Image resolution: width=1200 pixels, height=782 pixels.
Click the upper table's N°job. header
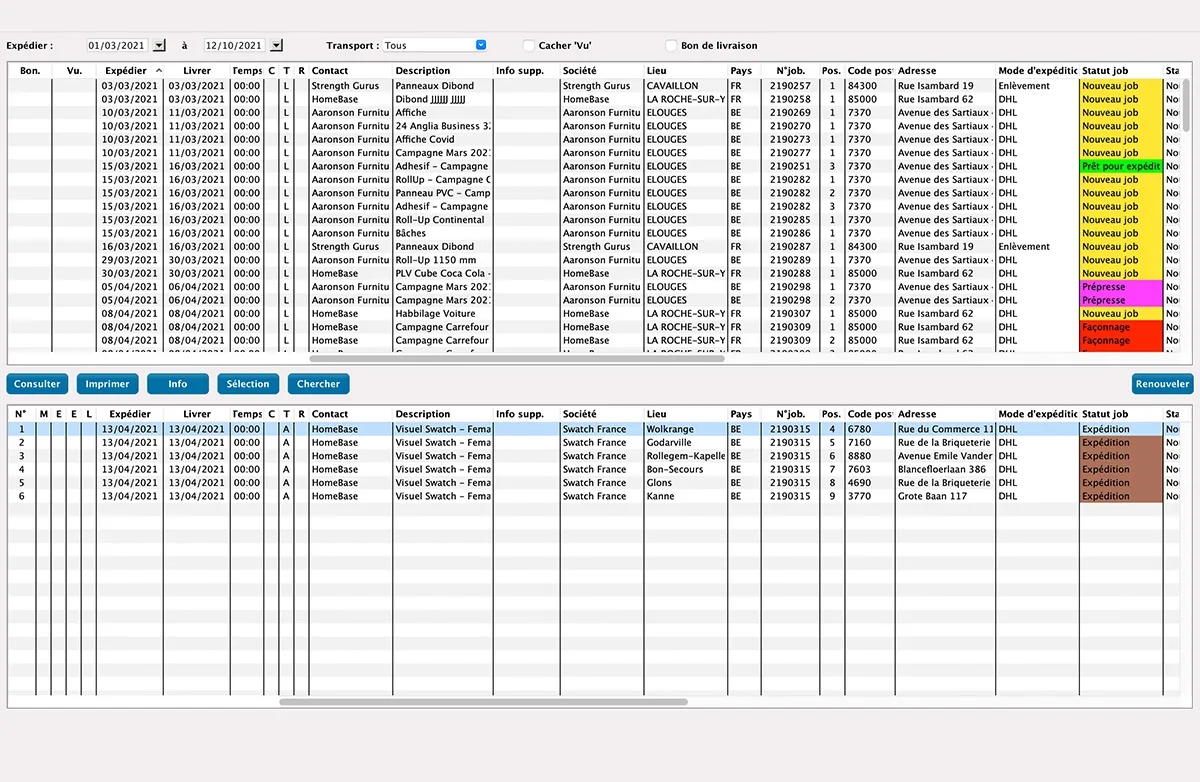[x=790, y=71]
